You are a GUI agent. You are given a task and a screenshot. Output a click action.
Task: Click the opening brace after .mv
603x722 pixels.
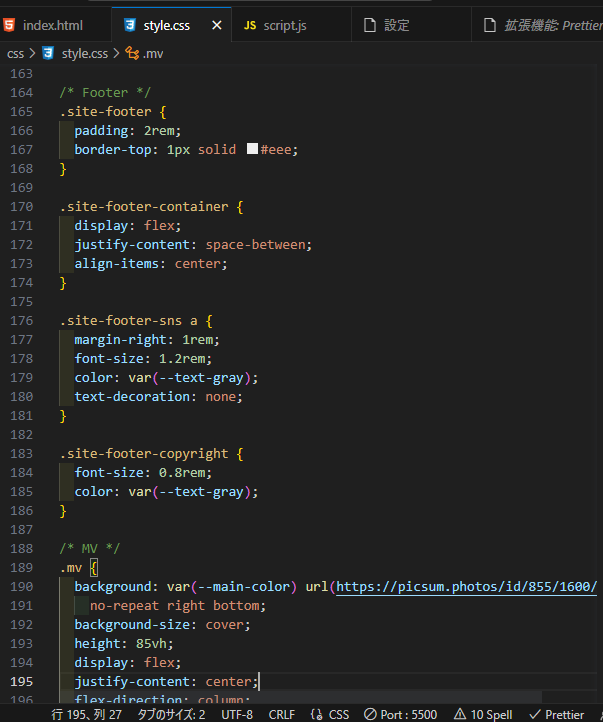point(94,568)
